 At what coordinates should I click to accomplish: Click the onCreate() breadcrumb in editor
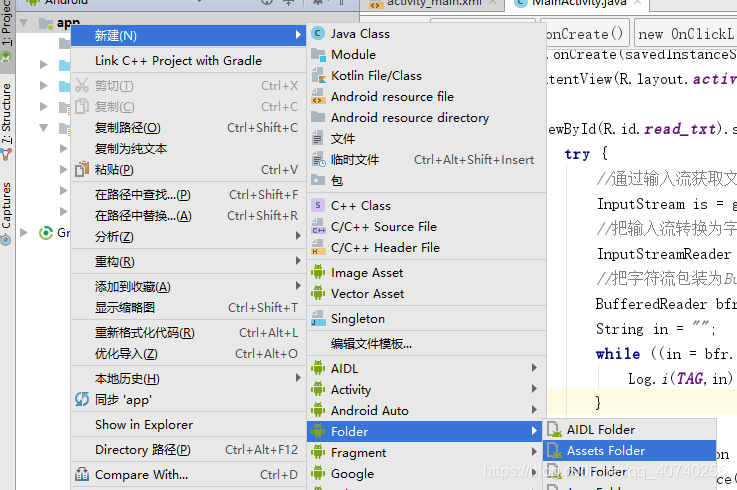[585, 34]
